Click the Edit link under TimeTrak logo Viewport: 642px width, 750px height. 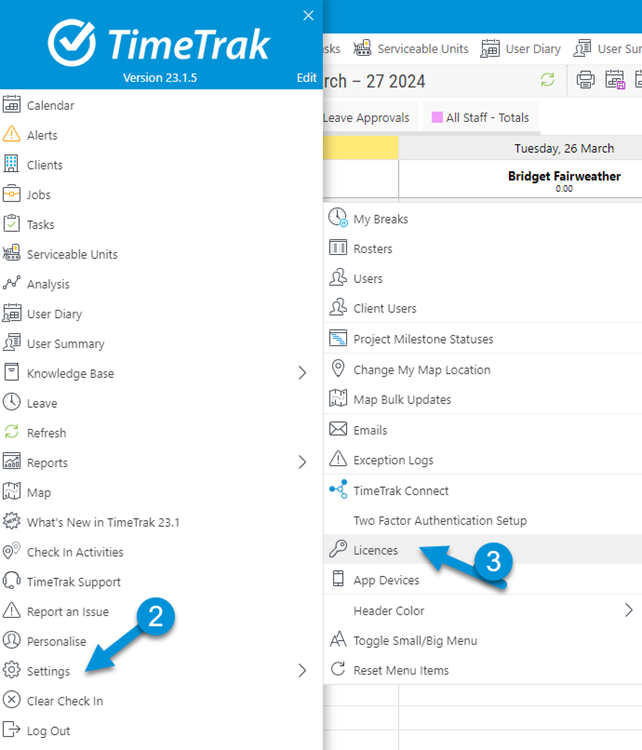pyautogui.click(x=306, y=78)
